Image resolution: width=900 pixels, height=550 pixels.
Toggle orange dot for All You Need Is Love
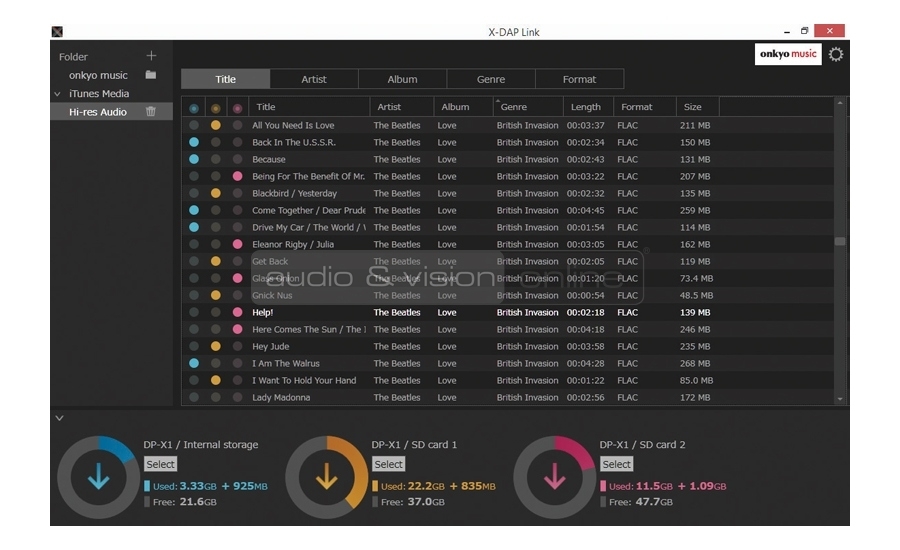[215, 125]
